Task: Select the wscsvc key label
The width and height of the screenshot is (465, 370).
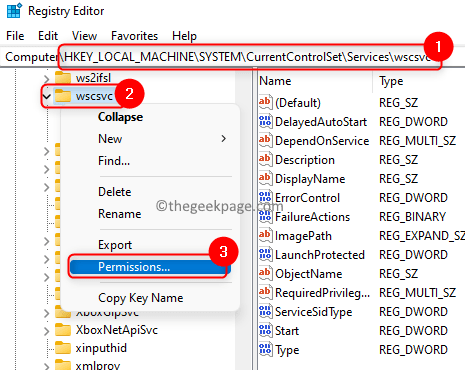Action: point(94,96)
